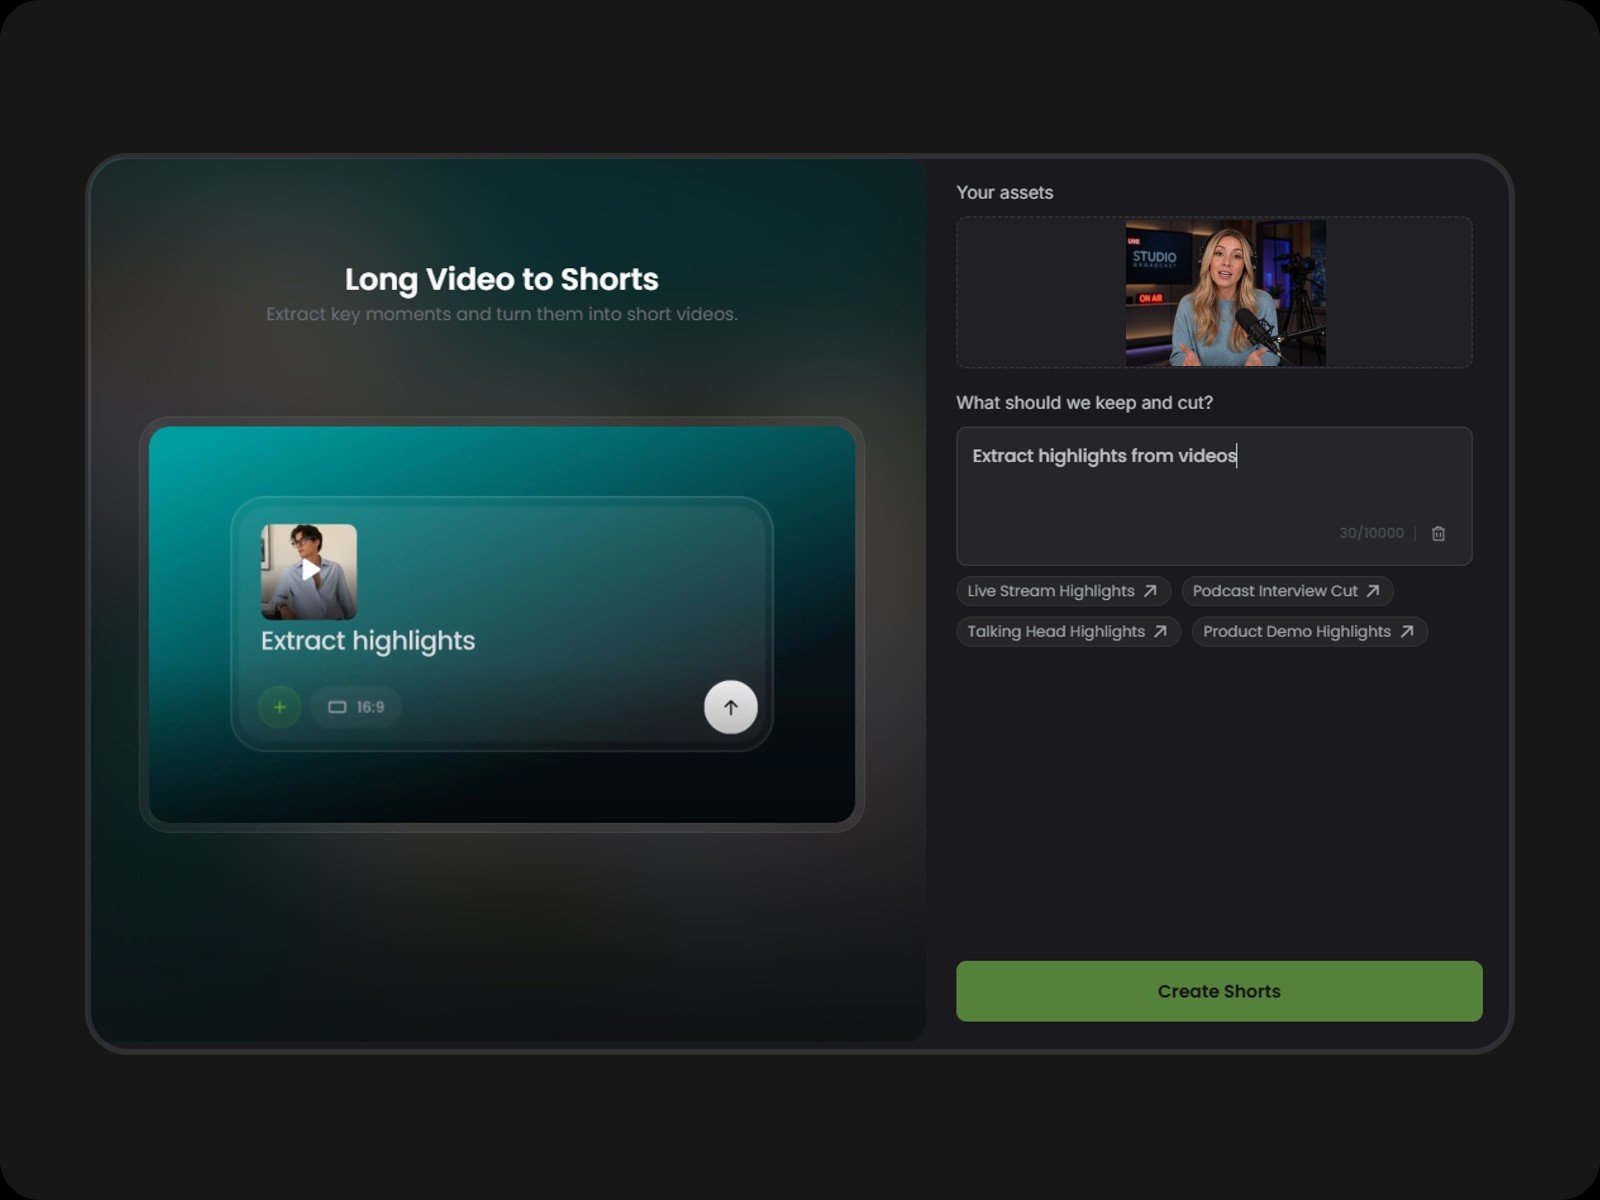
Task: Play the Extract highlights video thumbnail
Action: (309, 571)
